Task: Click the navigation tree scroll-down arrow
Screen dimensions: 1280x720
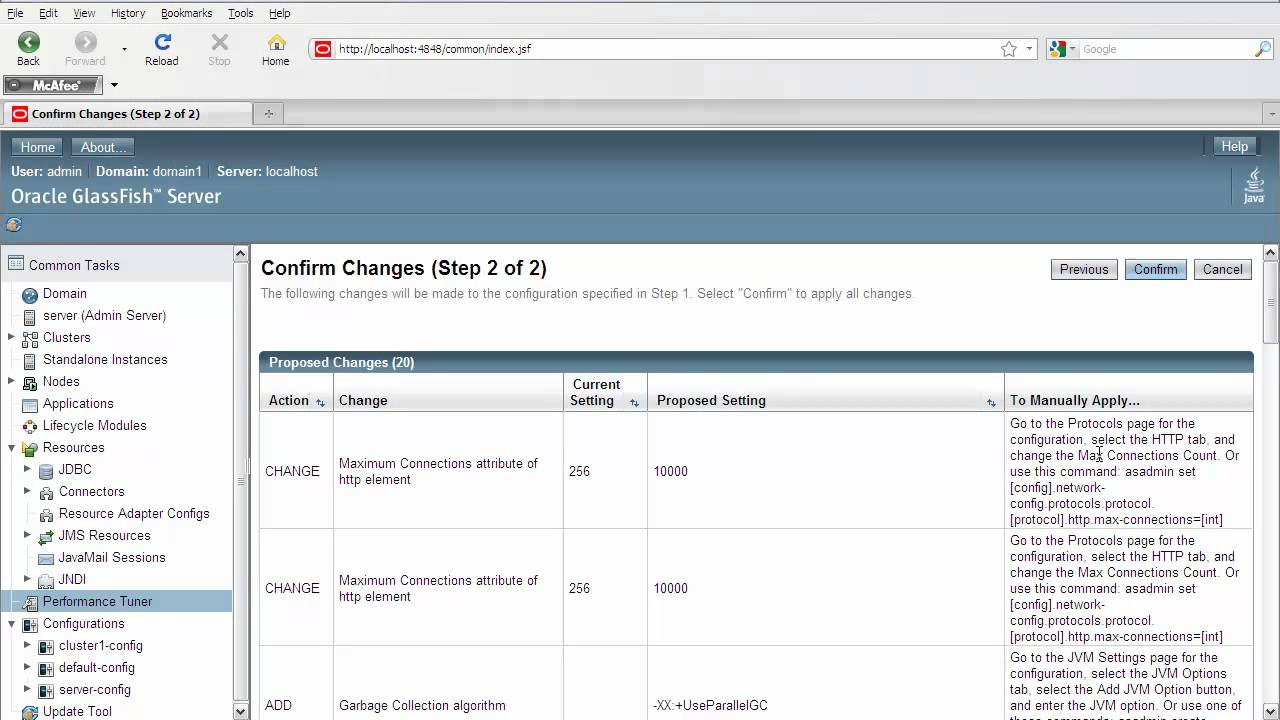Action: [241, 711]
